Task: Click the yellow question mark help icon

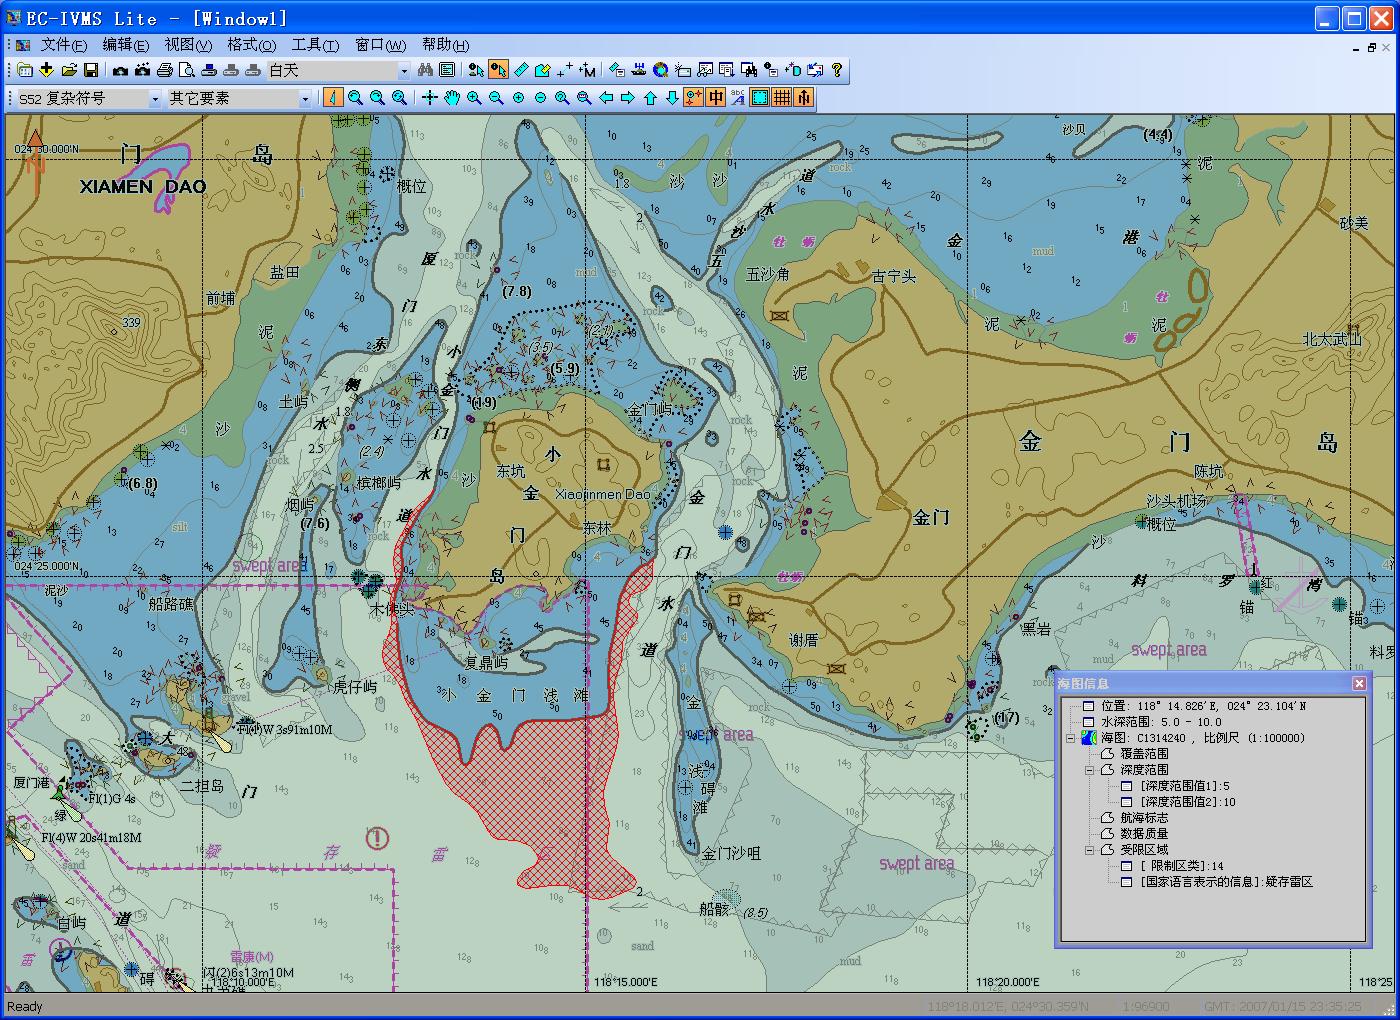Action: coord(837,70)
